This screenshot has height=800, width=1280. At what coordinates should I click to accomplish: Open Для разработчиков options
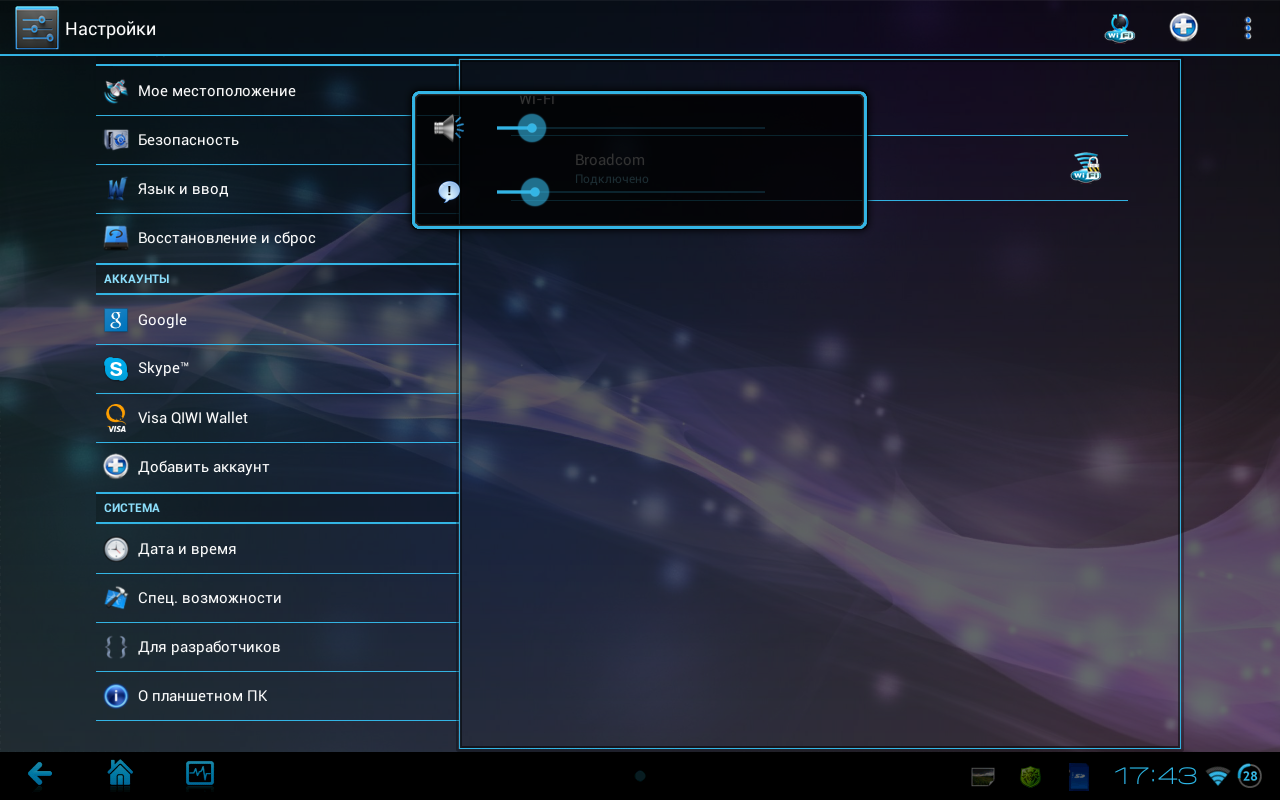tap(208, 647)
